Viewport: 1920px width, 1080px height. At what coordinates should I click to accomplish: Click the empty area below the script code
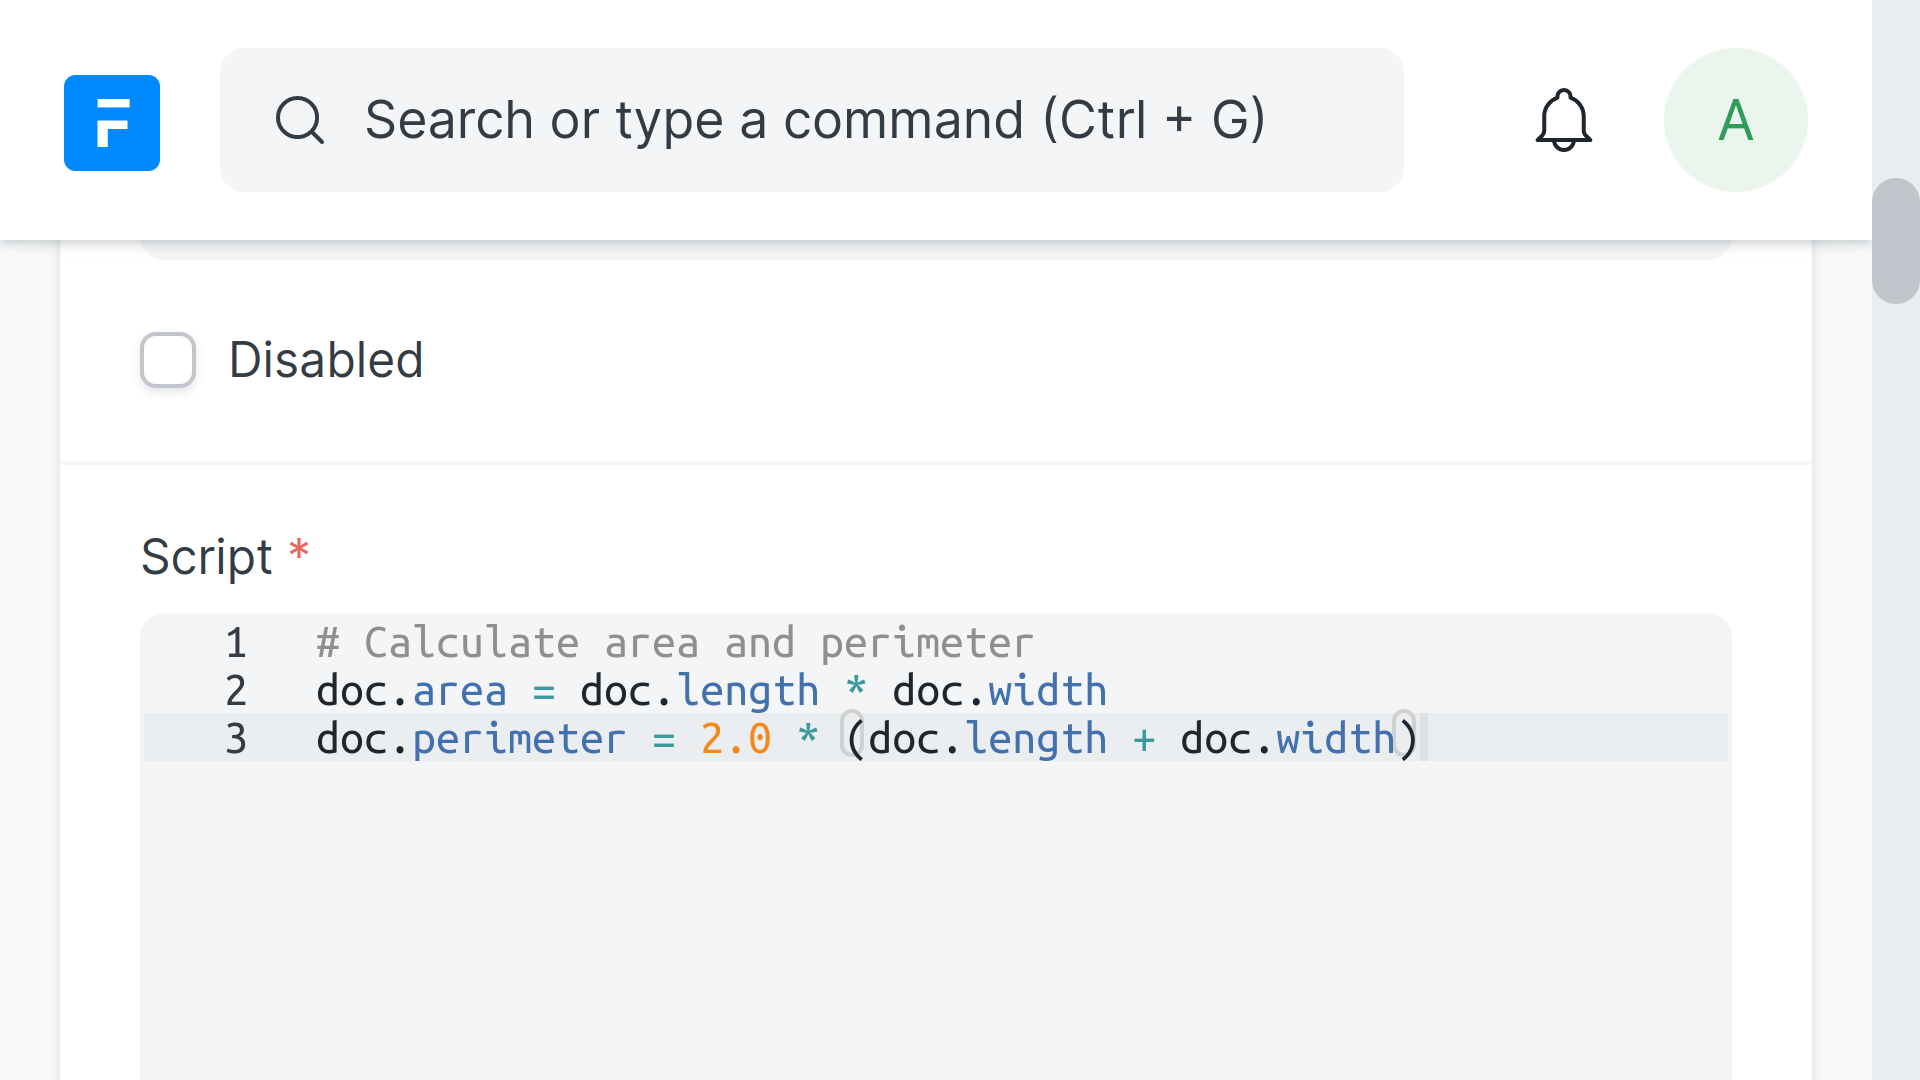coord(936,920)
